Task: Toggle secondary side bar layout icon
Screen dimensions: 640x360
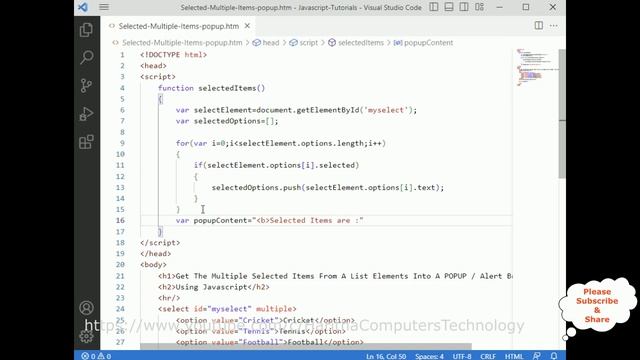Action: (464, 7)
